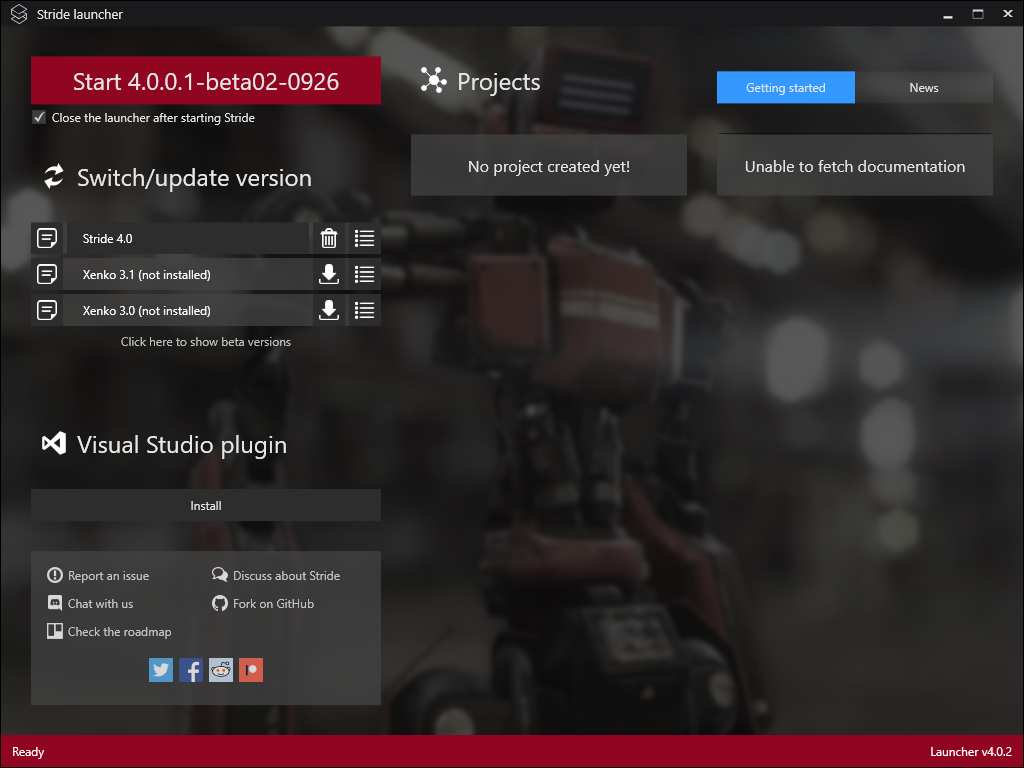Open the version details list for Xenko 3.0
This screenshot has width=1024, height=768.
click(363, 310)
